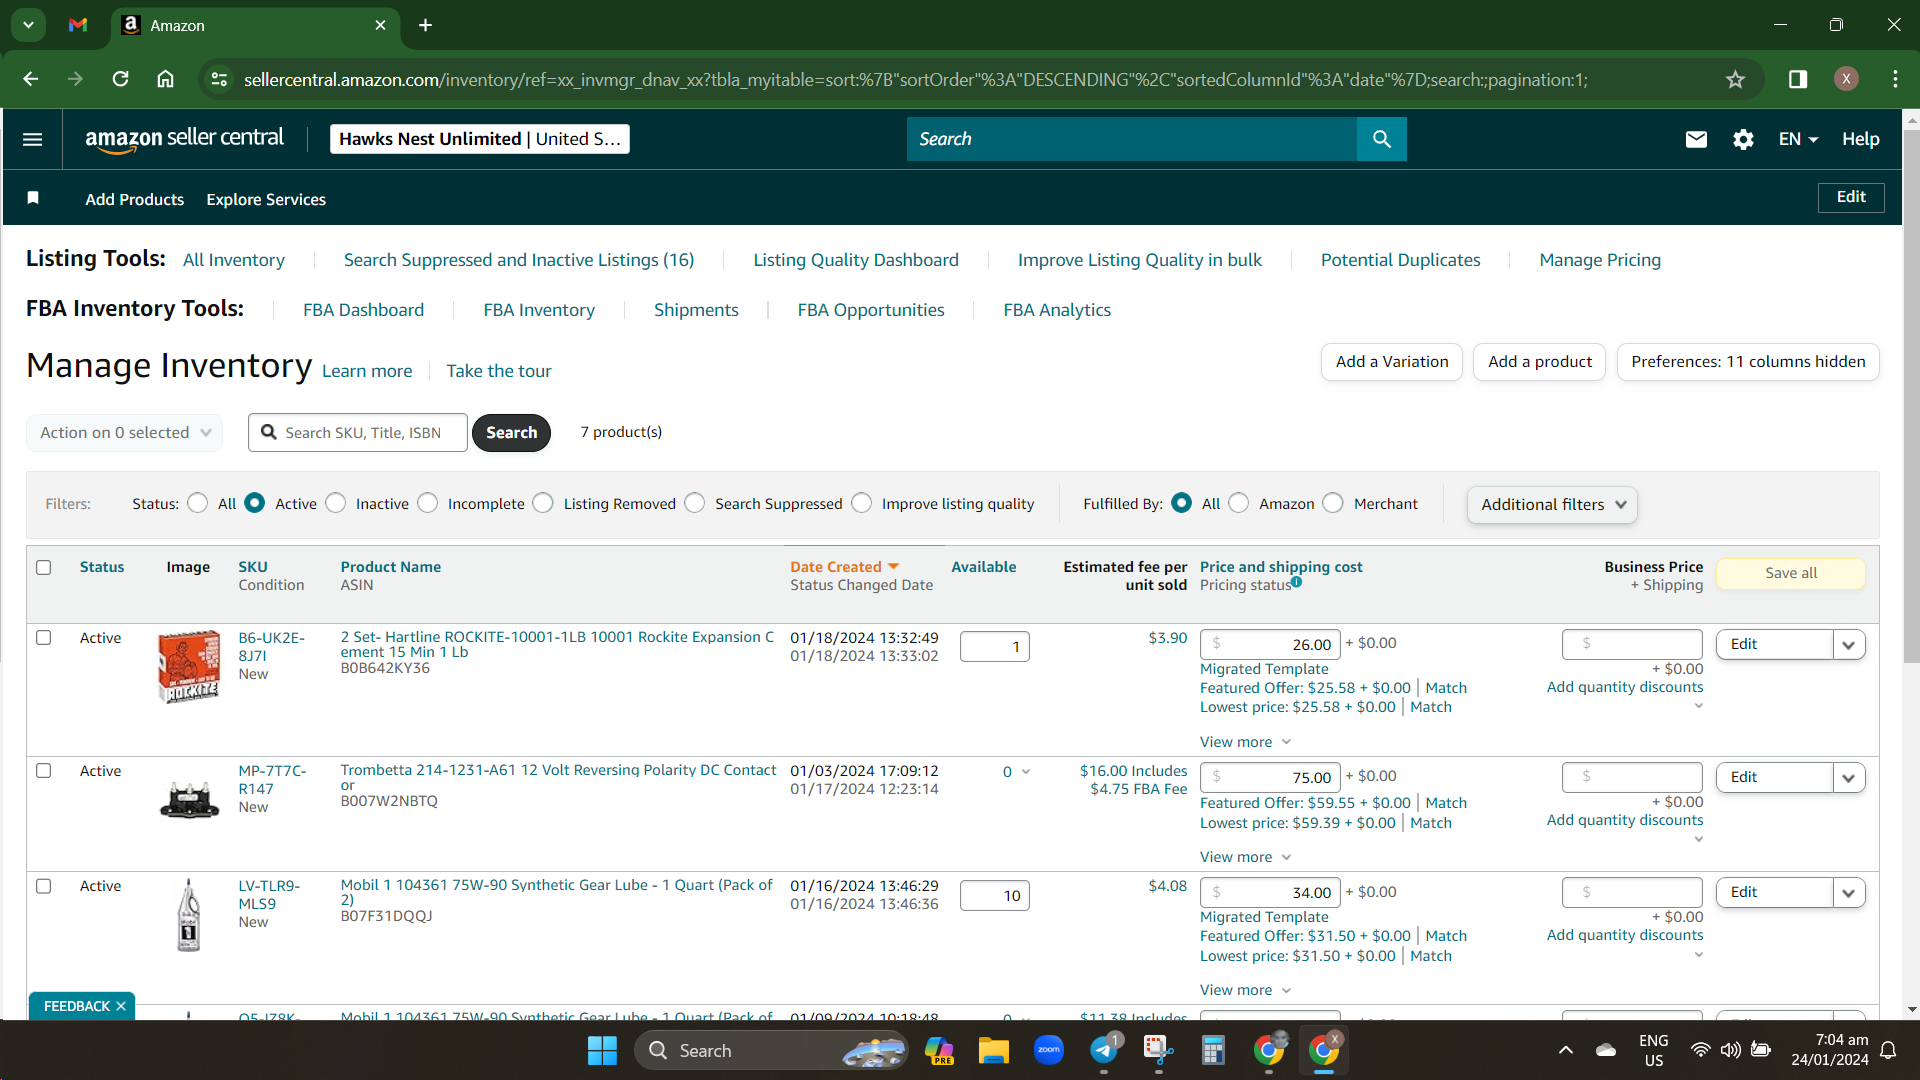1920x1080 pixels.
Task: Open the FBA Dashboard tool
Action: coord(364,310)
